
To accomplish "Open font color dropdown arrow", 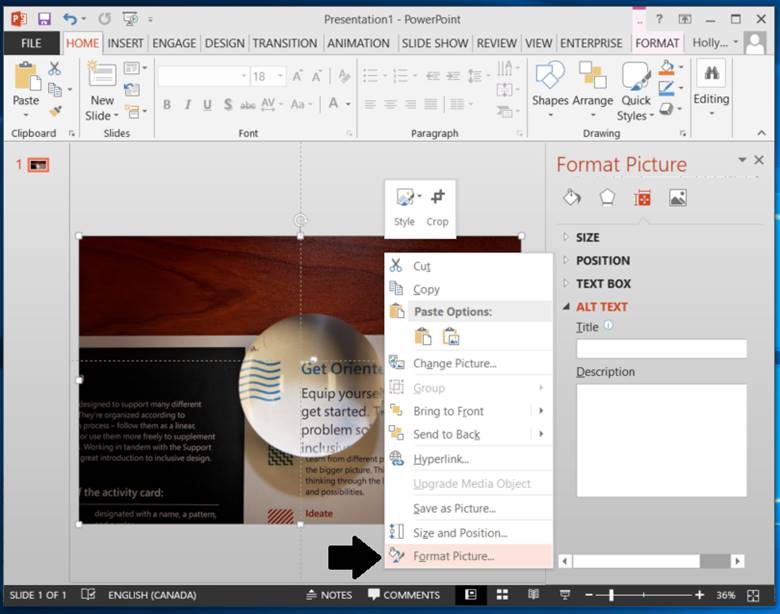I will tap(348, 104).
